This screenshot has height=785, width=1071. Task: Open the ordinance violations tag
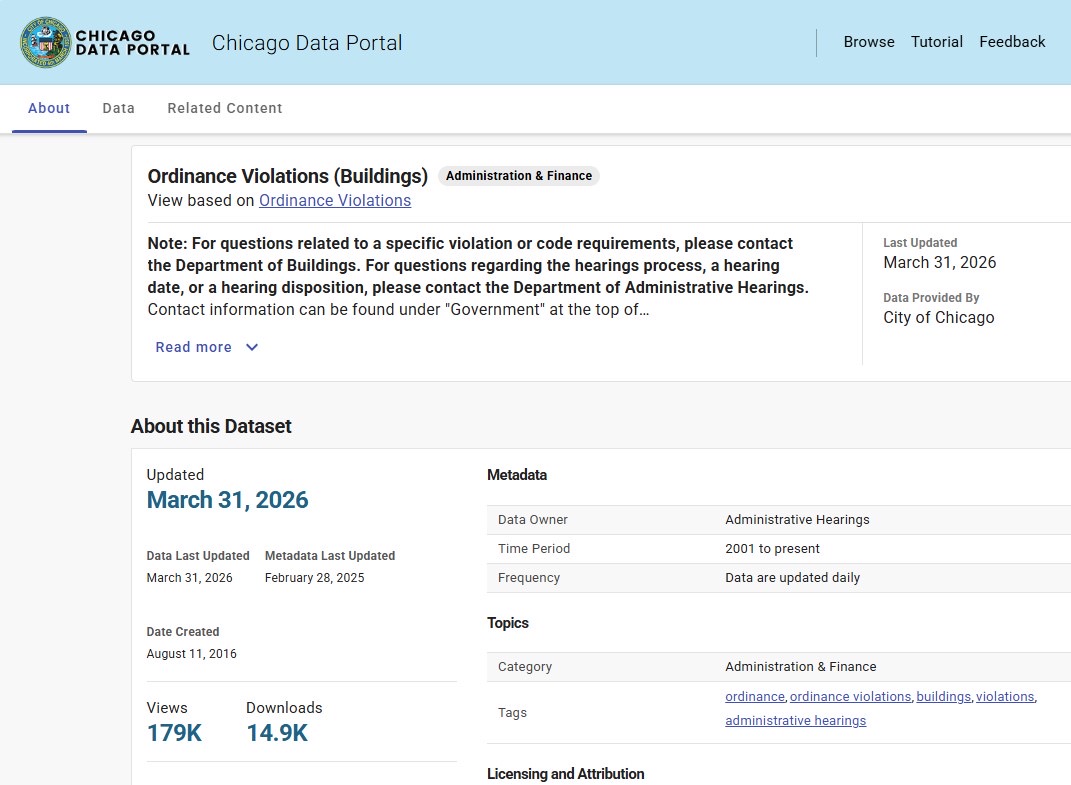[850, 696]
